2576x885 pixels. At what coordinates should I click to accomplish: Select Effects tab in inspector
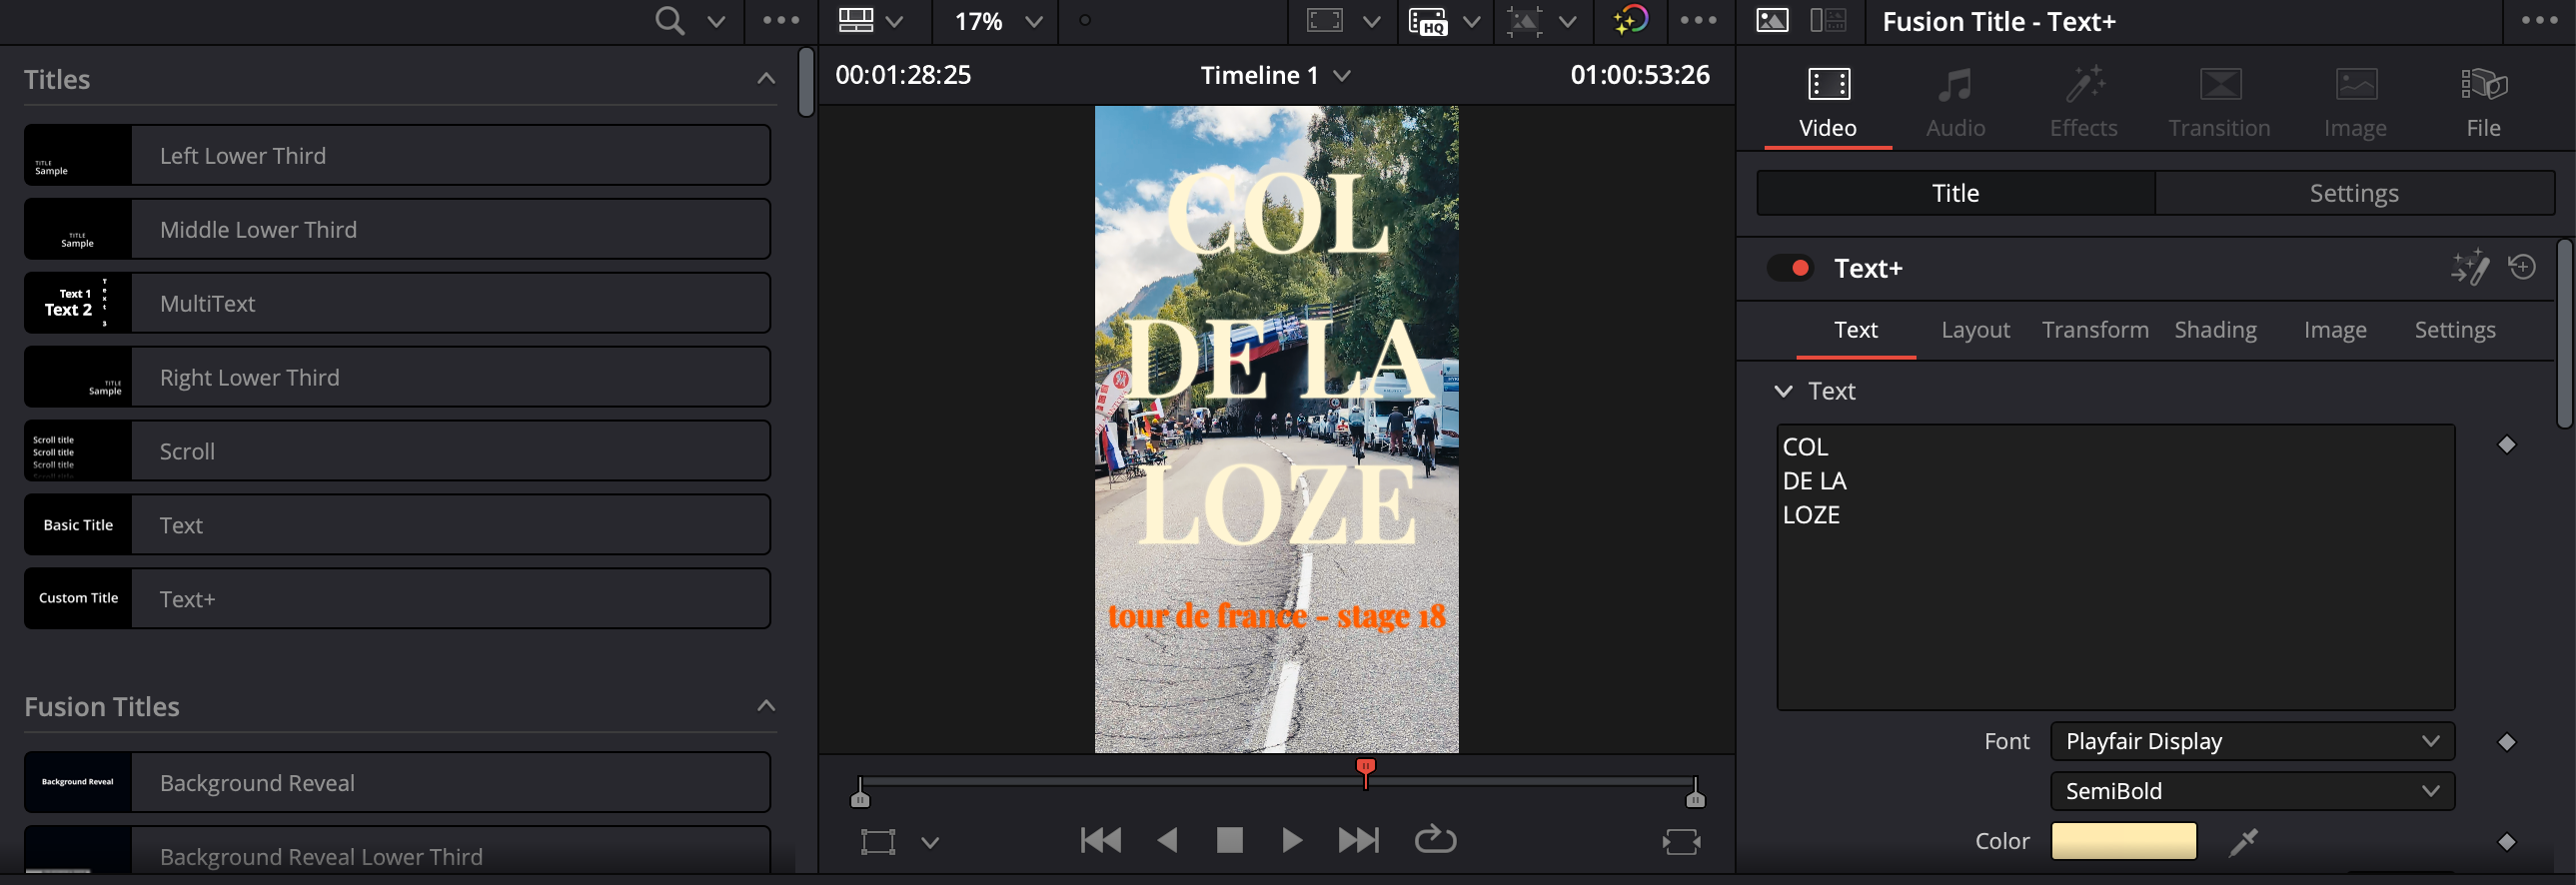click(x=2084, y=103)
